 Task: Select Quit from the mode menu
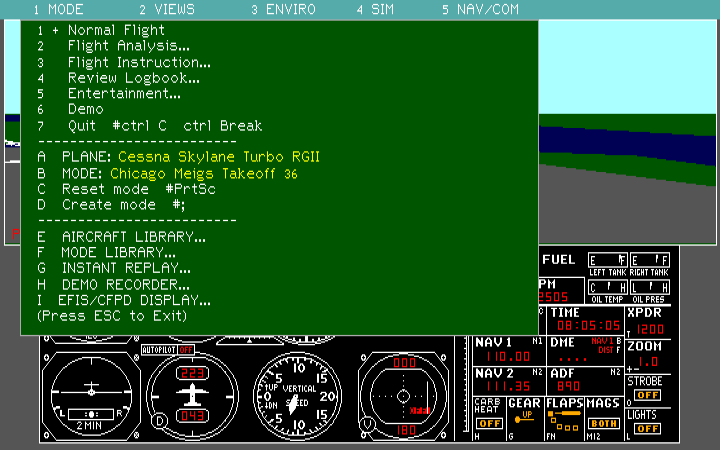tap(150, 126)
